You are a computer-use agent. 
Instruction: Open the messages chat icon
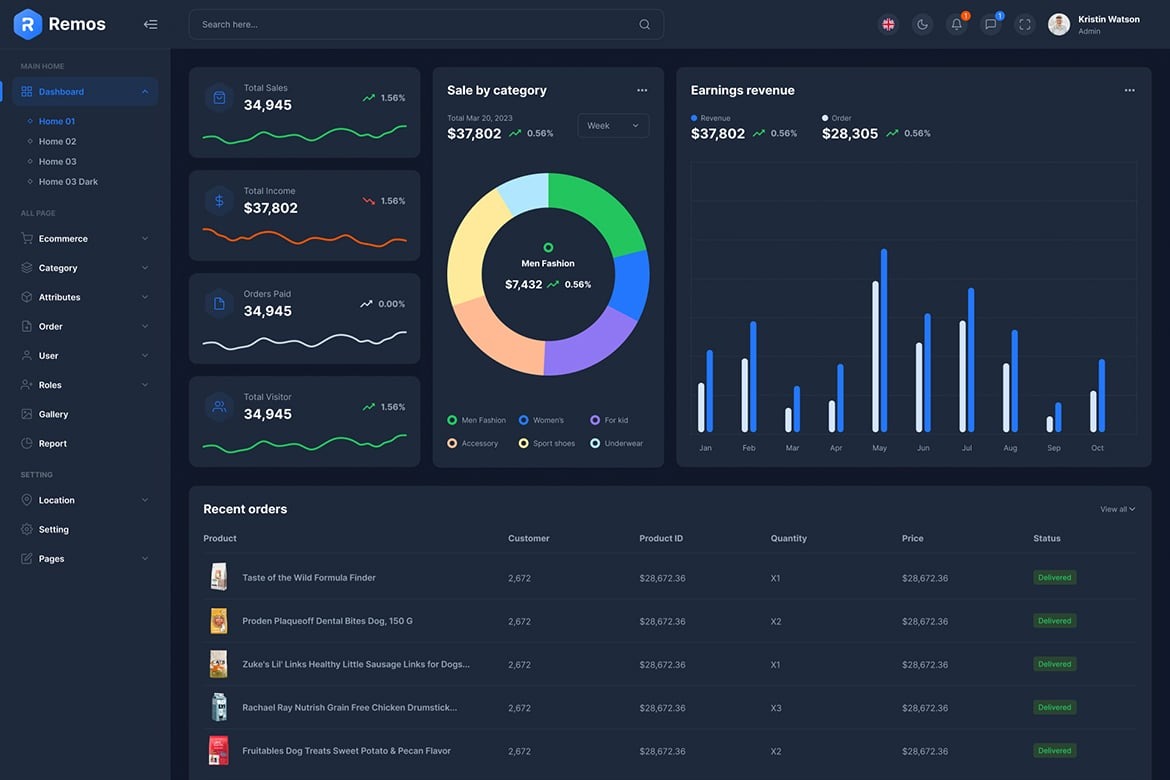pos(988,22)
